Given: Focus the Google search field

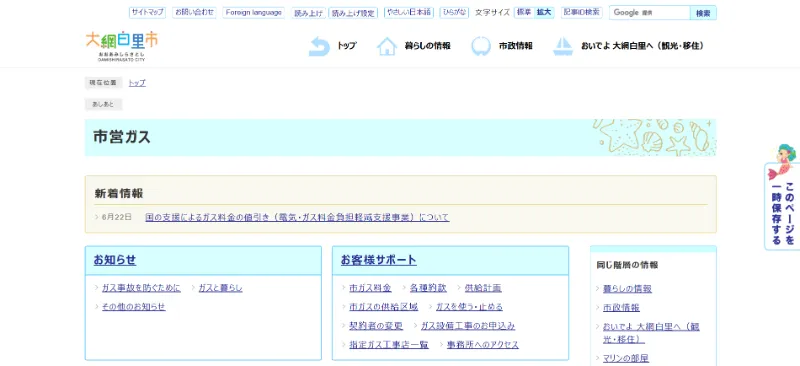Looking at the screenshot, I should pos(649,13).
